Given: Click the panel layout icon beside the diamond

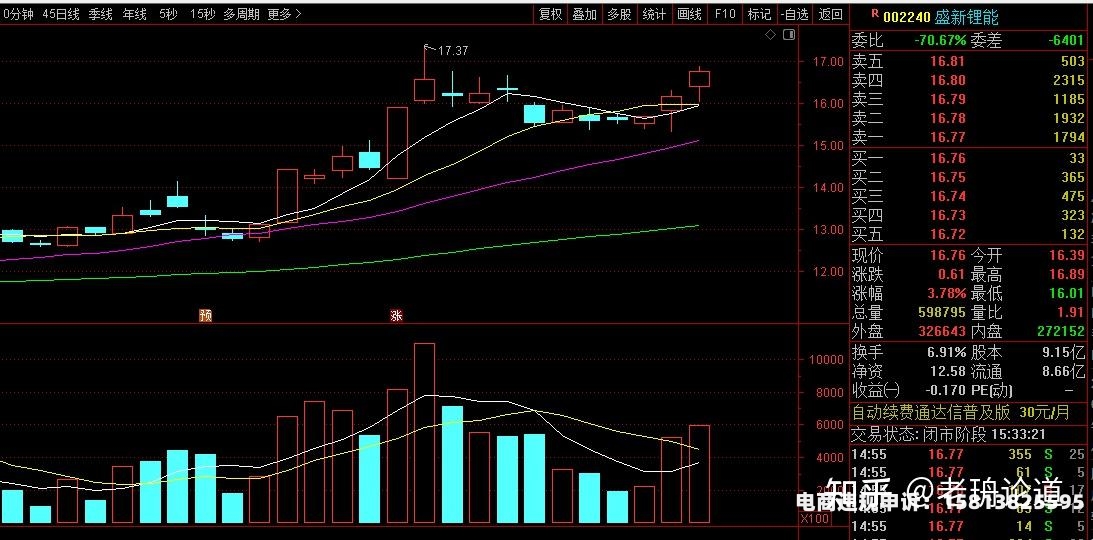Looking at the screenshot, I should pyautogui.click(x=789, y=35).
